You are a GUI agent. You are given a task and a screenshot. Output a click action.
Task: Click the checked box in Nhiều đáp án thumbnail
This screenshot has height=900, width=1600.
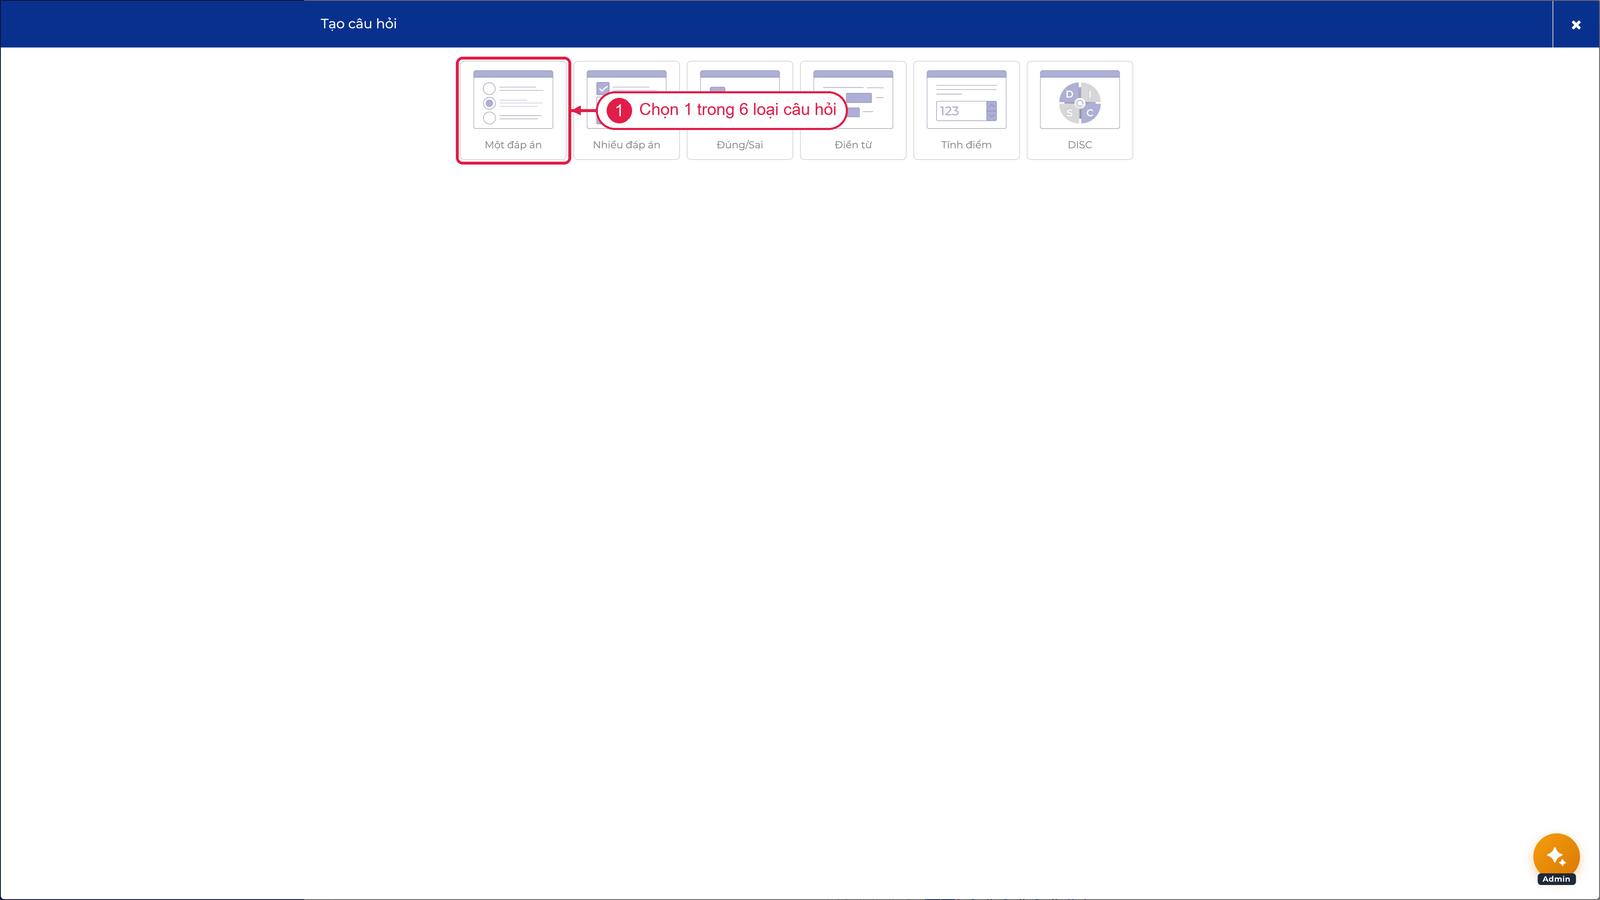click(603, 88)
